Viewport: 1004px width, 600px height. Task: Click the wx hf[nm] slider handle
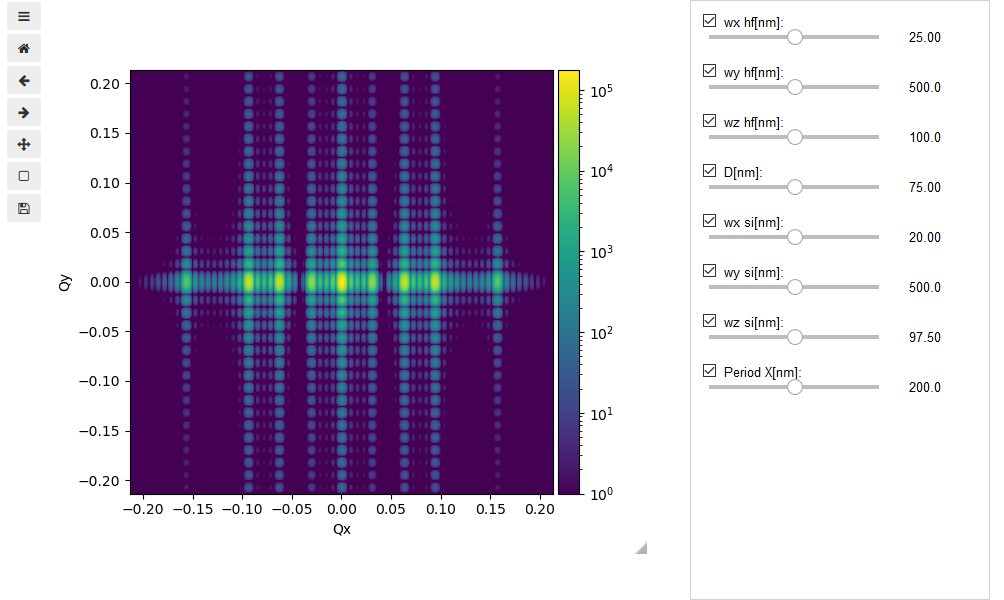pos(795,37)
